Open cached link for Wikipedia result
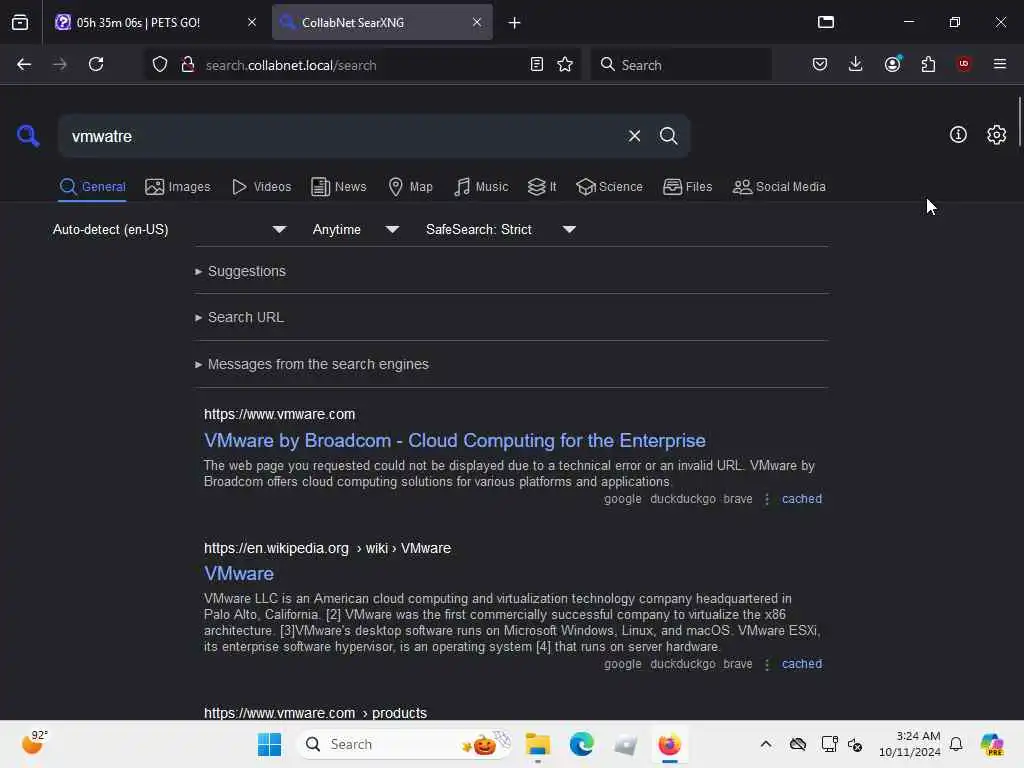 (801, 664)
